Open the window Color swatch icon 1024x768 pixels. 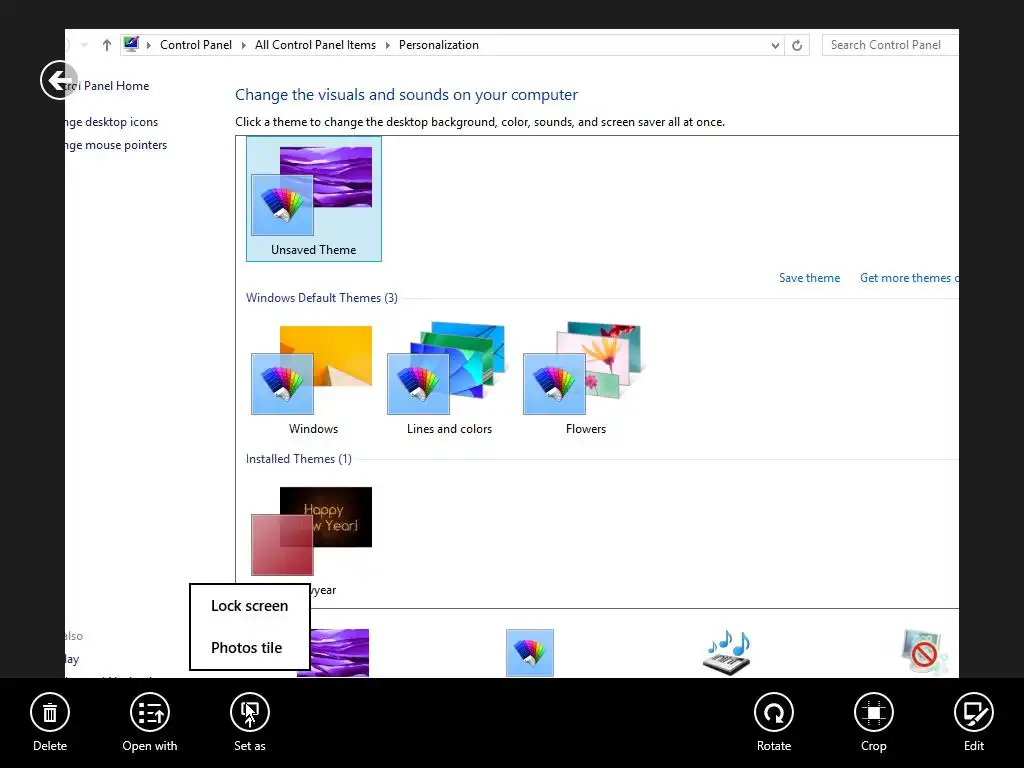coord(530,652)
